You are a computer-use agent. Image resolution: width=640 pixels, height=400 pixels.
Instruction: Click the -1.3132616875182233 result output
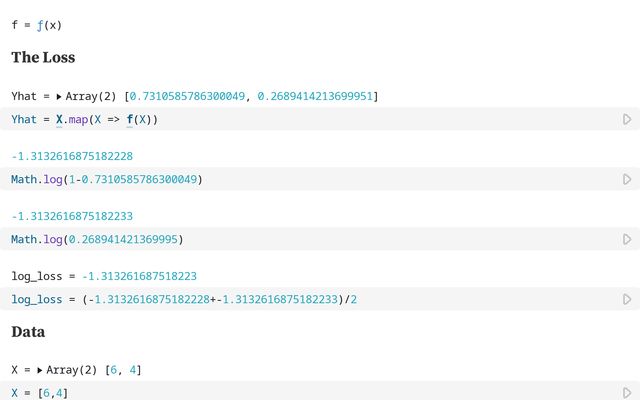(x=72, y=216)
